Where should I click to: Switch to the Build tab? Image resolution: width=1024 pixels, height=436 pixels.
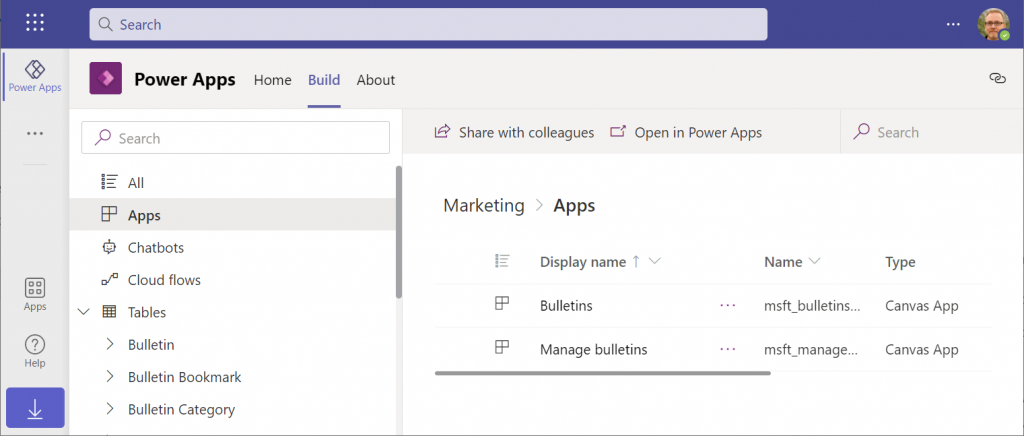[324, 80]
